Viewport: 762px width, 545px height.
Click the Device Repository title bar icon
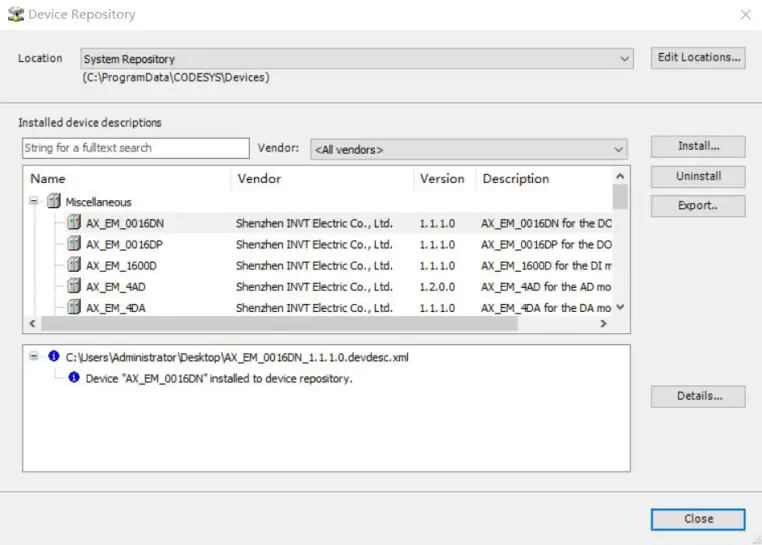[x=16, y=14]
